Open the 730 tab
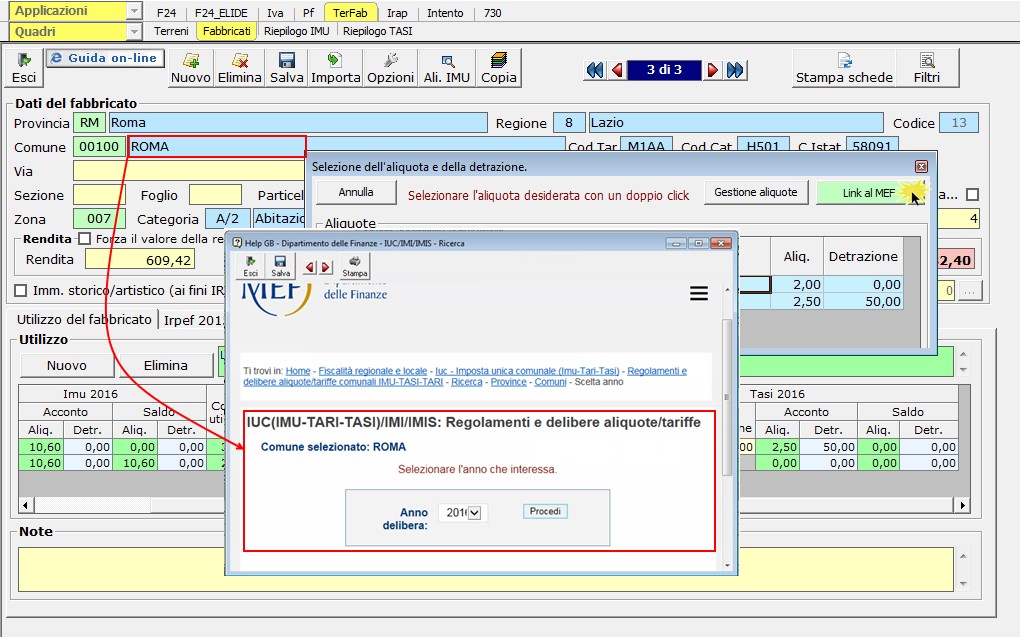Image resolution: width=1020 pixels, height=637 pixels. click(492, 13)
